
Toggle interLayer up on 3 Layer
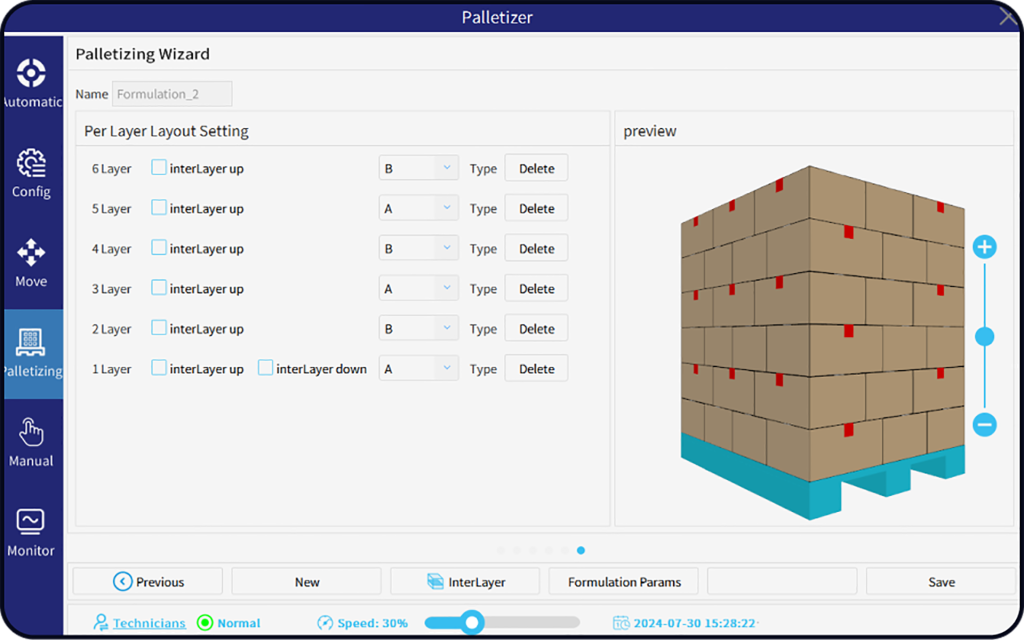159,288
